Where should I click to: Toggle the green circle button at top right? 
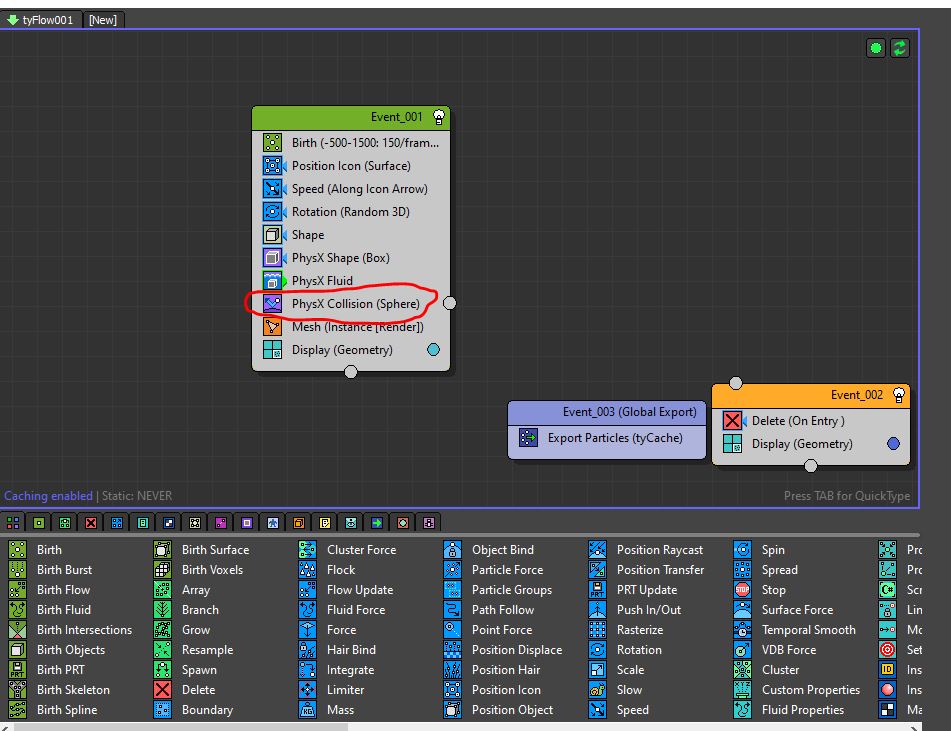(876, 48)
